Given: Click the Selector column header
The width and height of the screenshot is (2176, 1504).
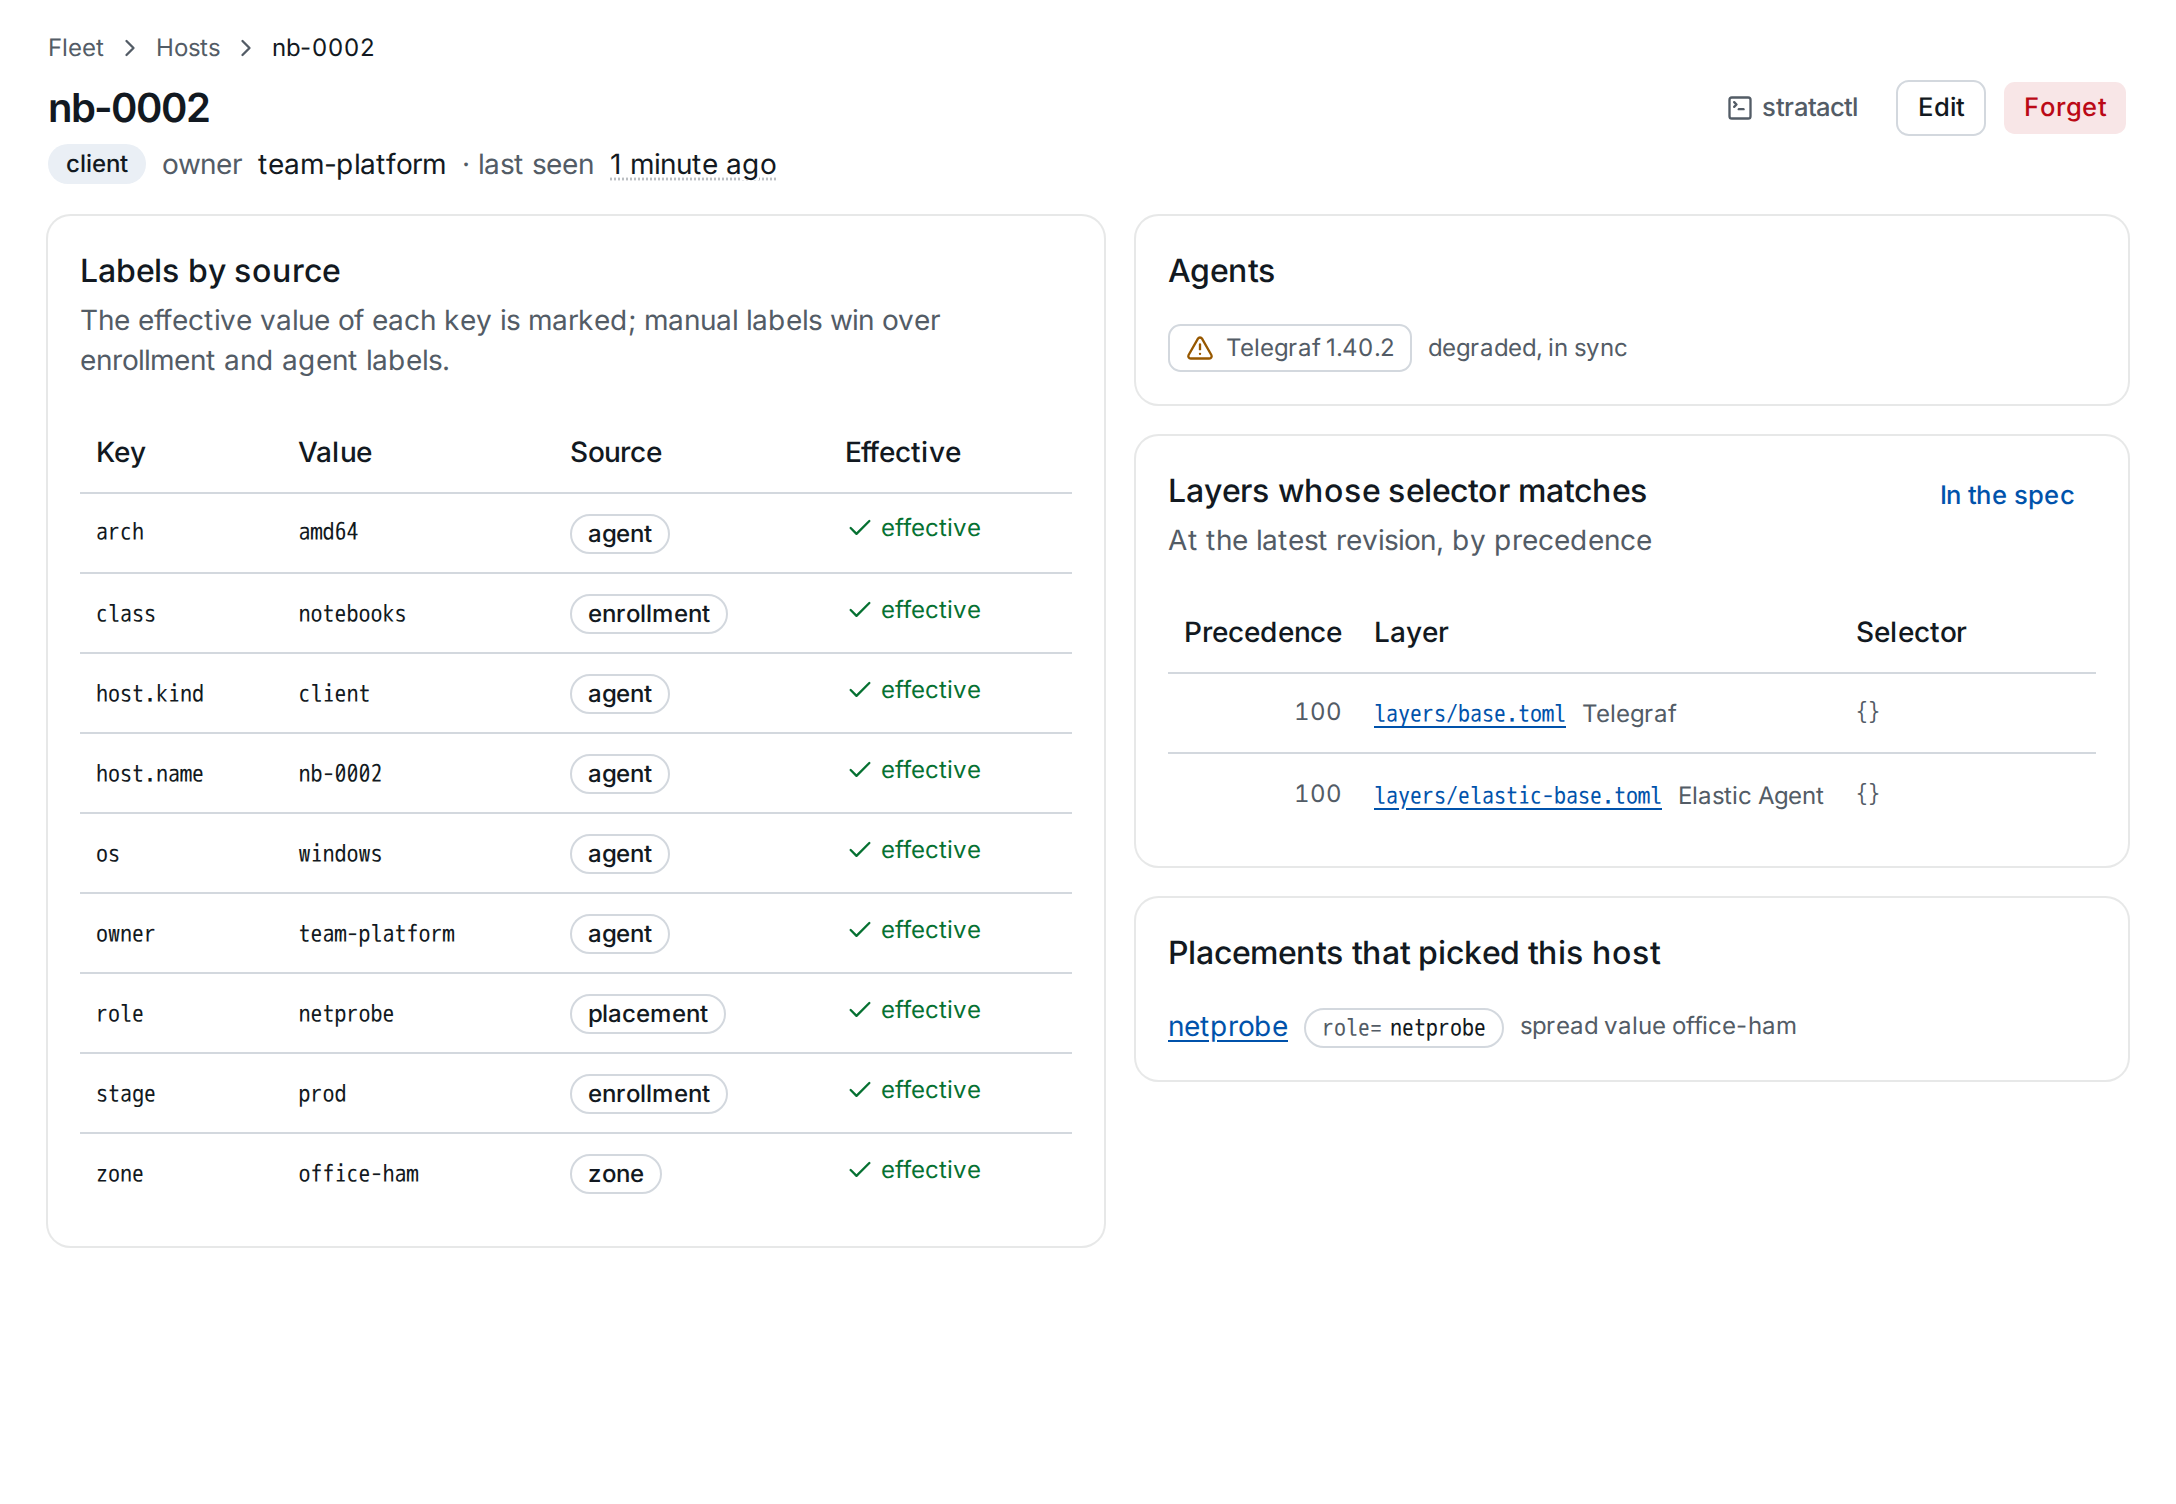Looking at the screenshot, I should point(1911,632).
